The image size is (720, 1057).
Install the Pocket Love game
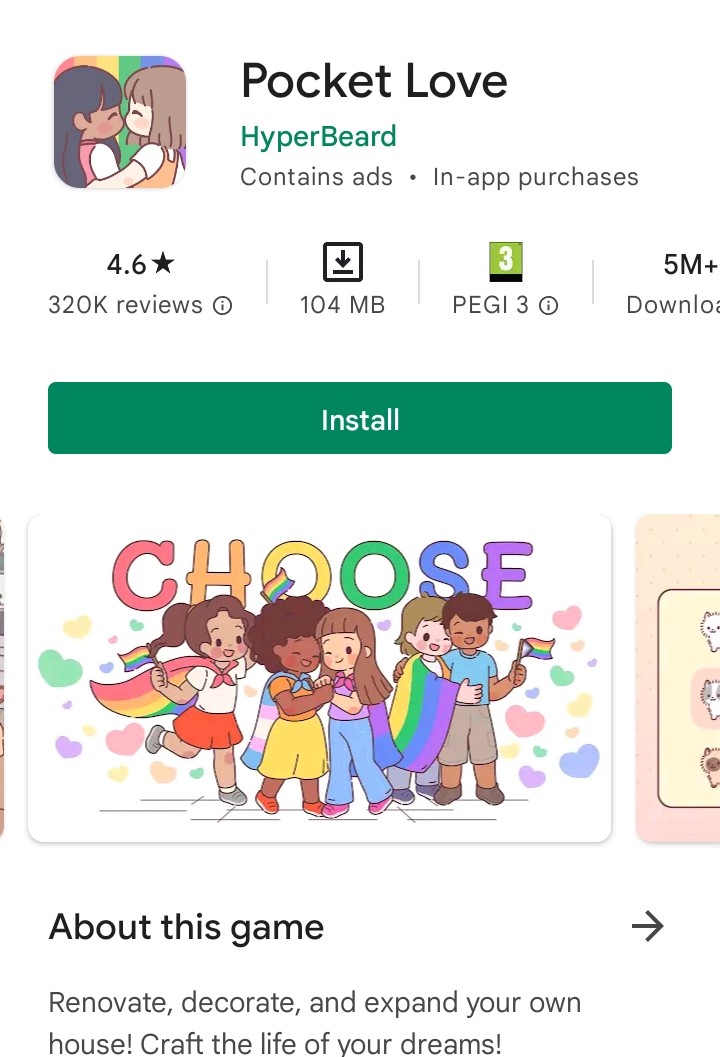tap(360, 418)
